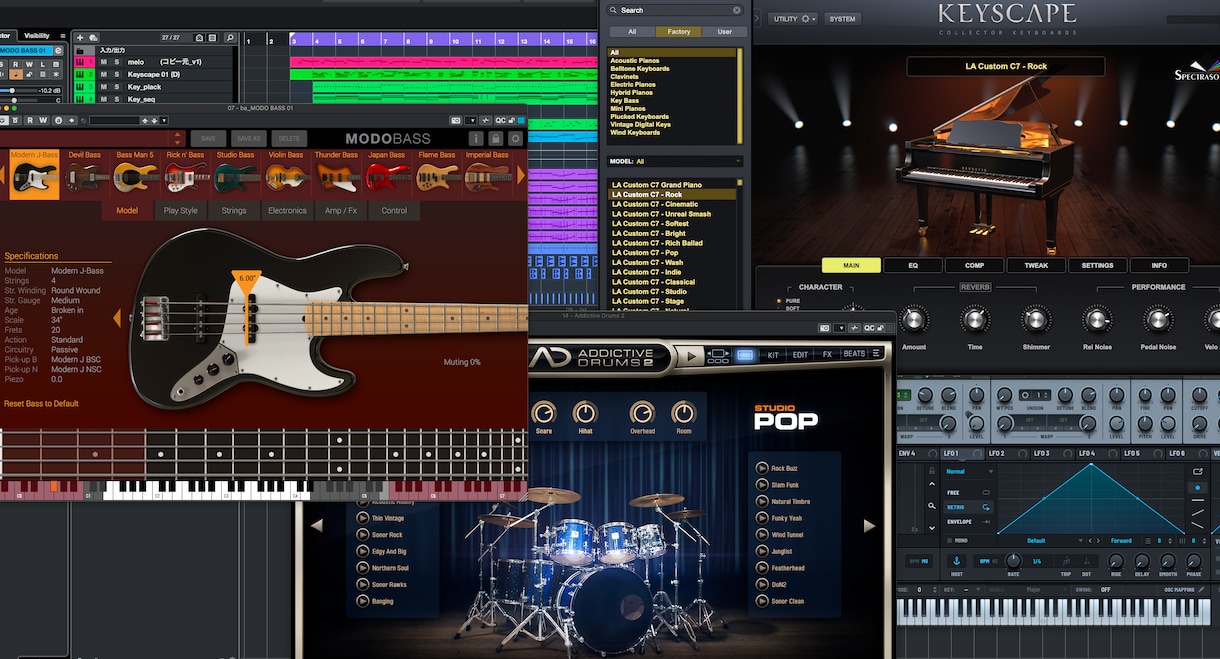
Task: Open the Electronics tab in MODO BASS
Action: click(x=287, y=211)
